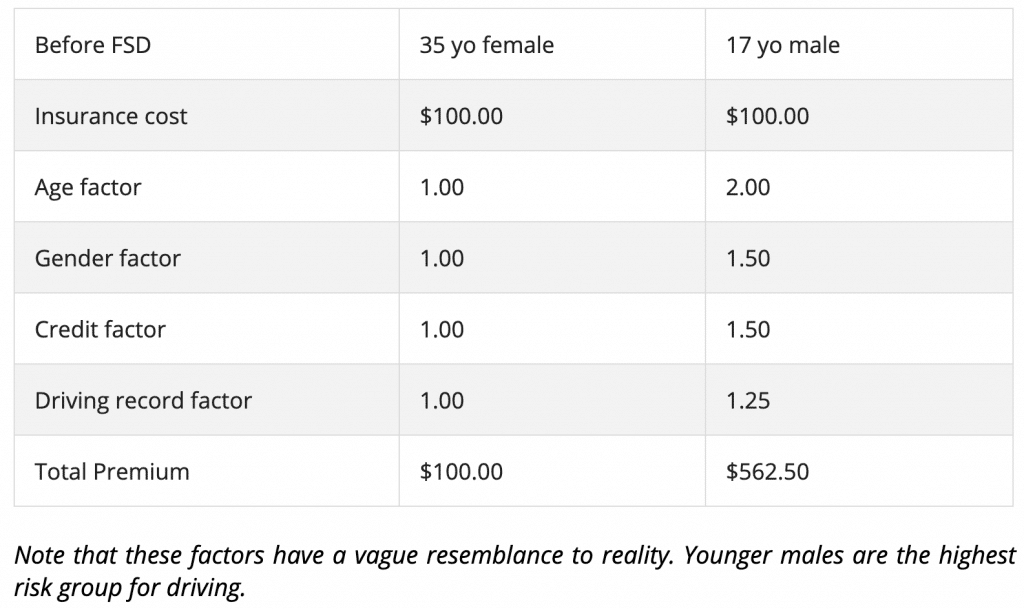Select the $562.50 total premium cell

point(767,471)
